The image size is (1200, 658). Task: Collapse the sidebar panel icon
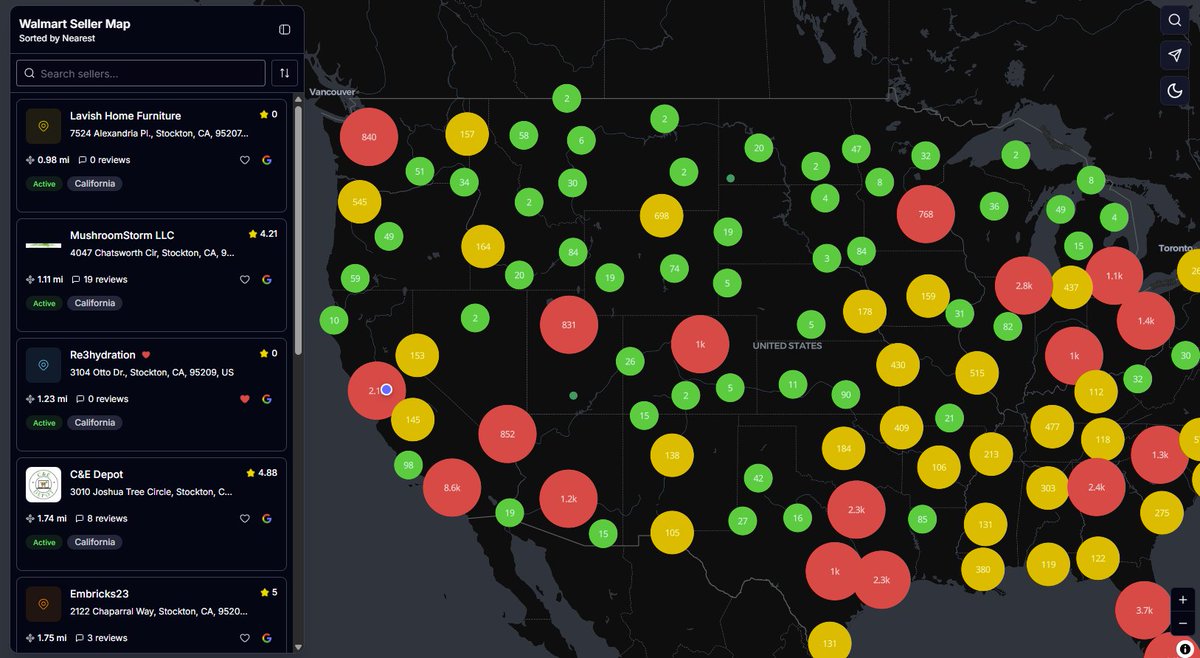click(285, 30)
